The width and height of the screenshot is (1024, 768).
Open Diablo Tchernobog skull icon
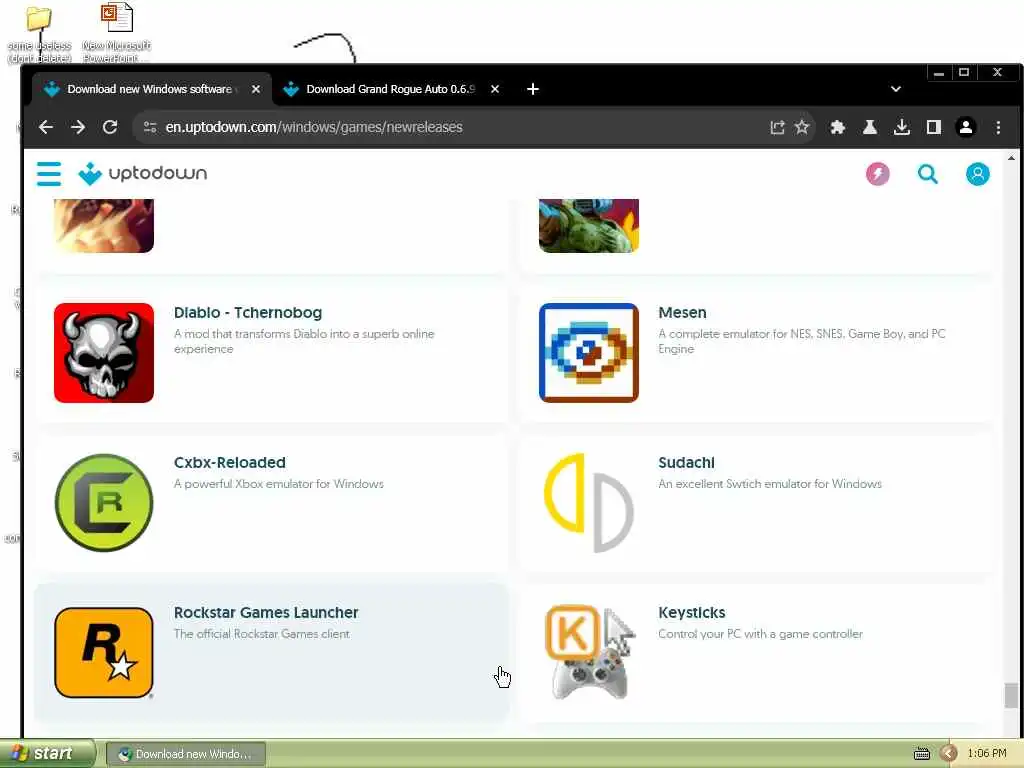(x=104, y=353)
